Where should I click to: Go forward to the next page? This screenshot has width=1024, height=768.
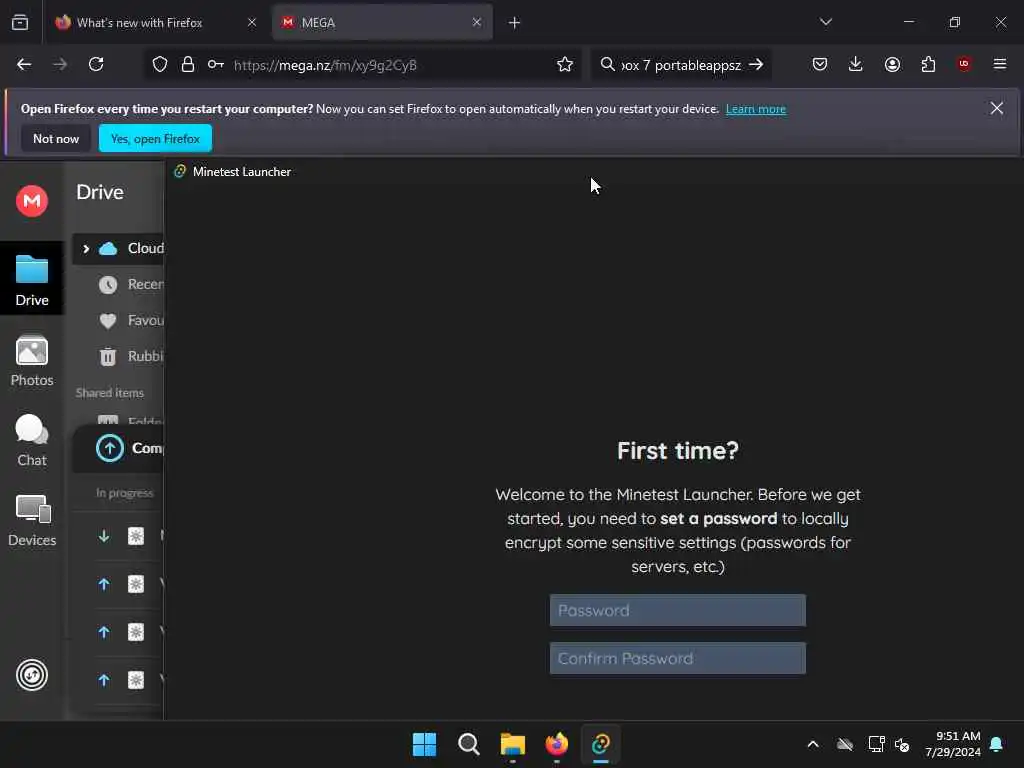[60, 64]
